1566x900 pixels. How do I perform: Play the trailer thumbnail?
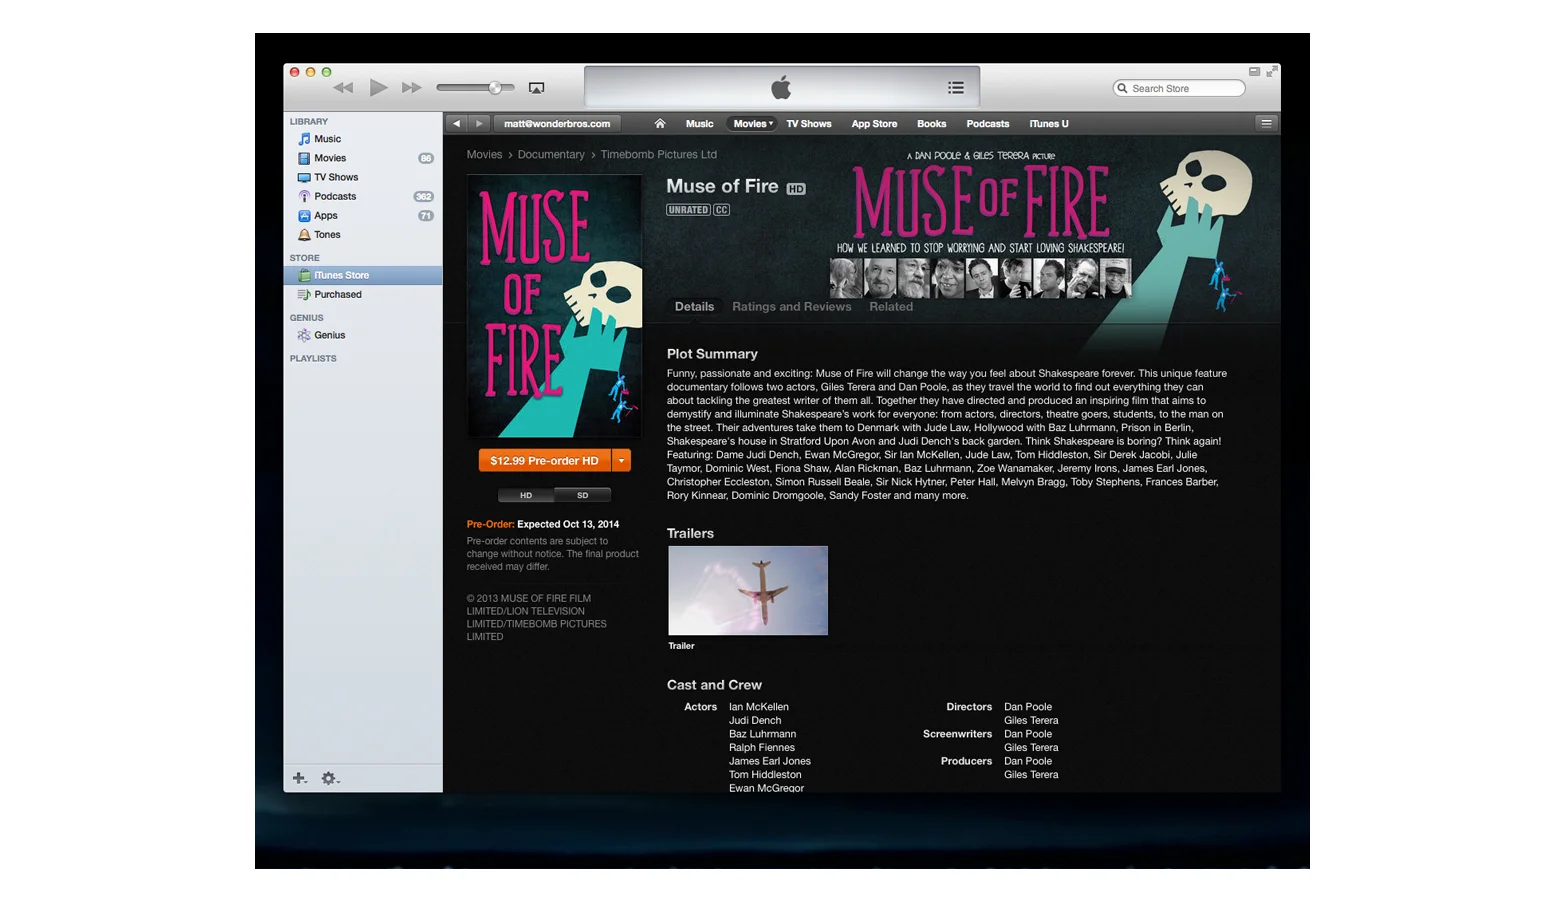click(748, 590)
